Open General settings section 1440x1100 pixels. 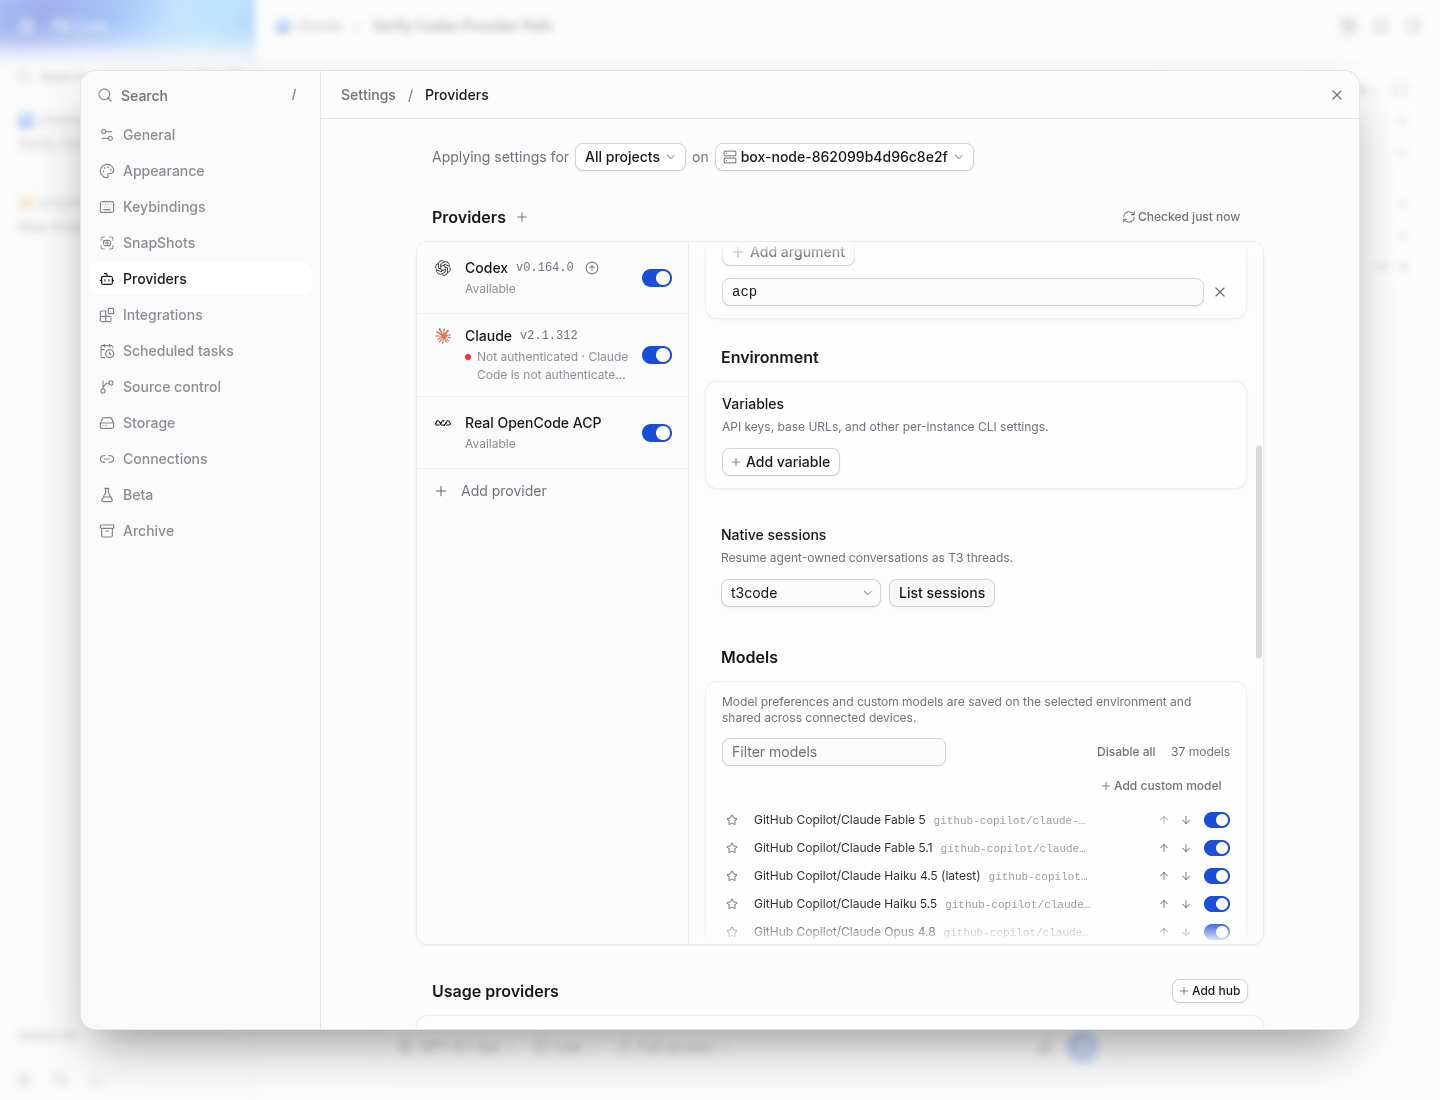tap(200, 135)
